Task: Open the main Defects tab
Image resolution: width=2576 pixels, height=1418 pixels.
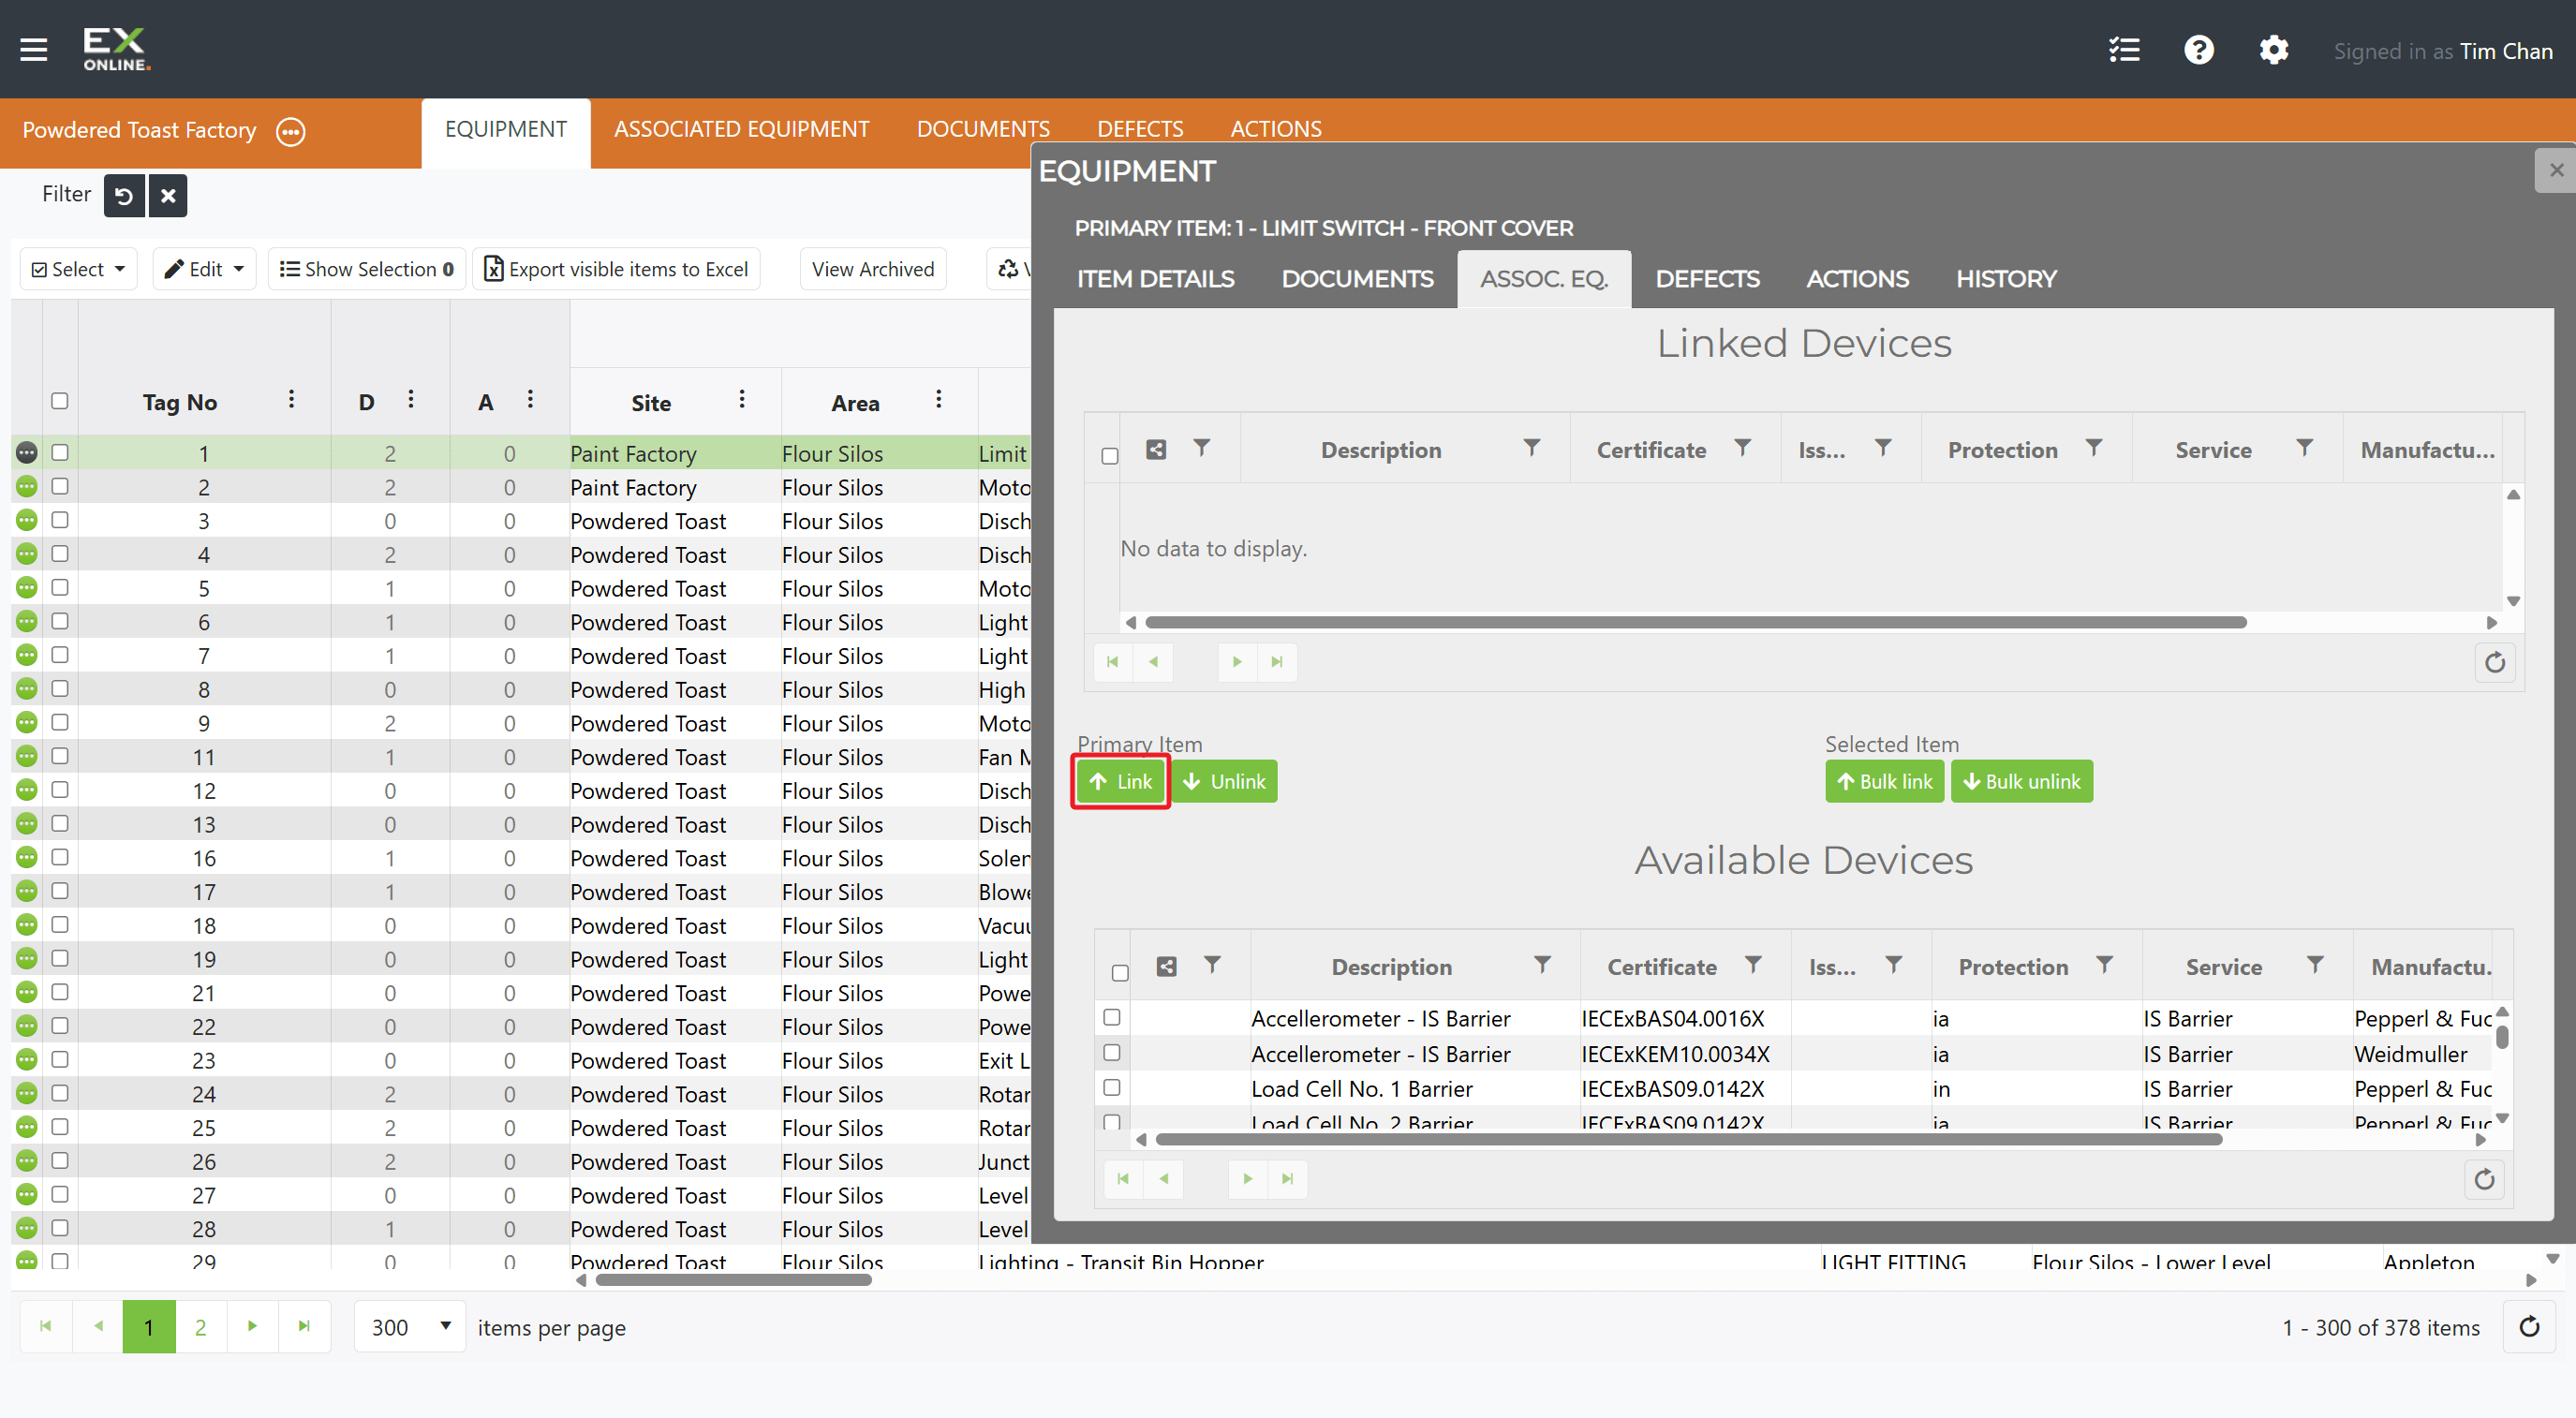Action: point(1139,129)
